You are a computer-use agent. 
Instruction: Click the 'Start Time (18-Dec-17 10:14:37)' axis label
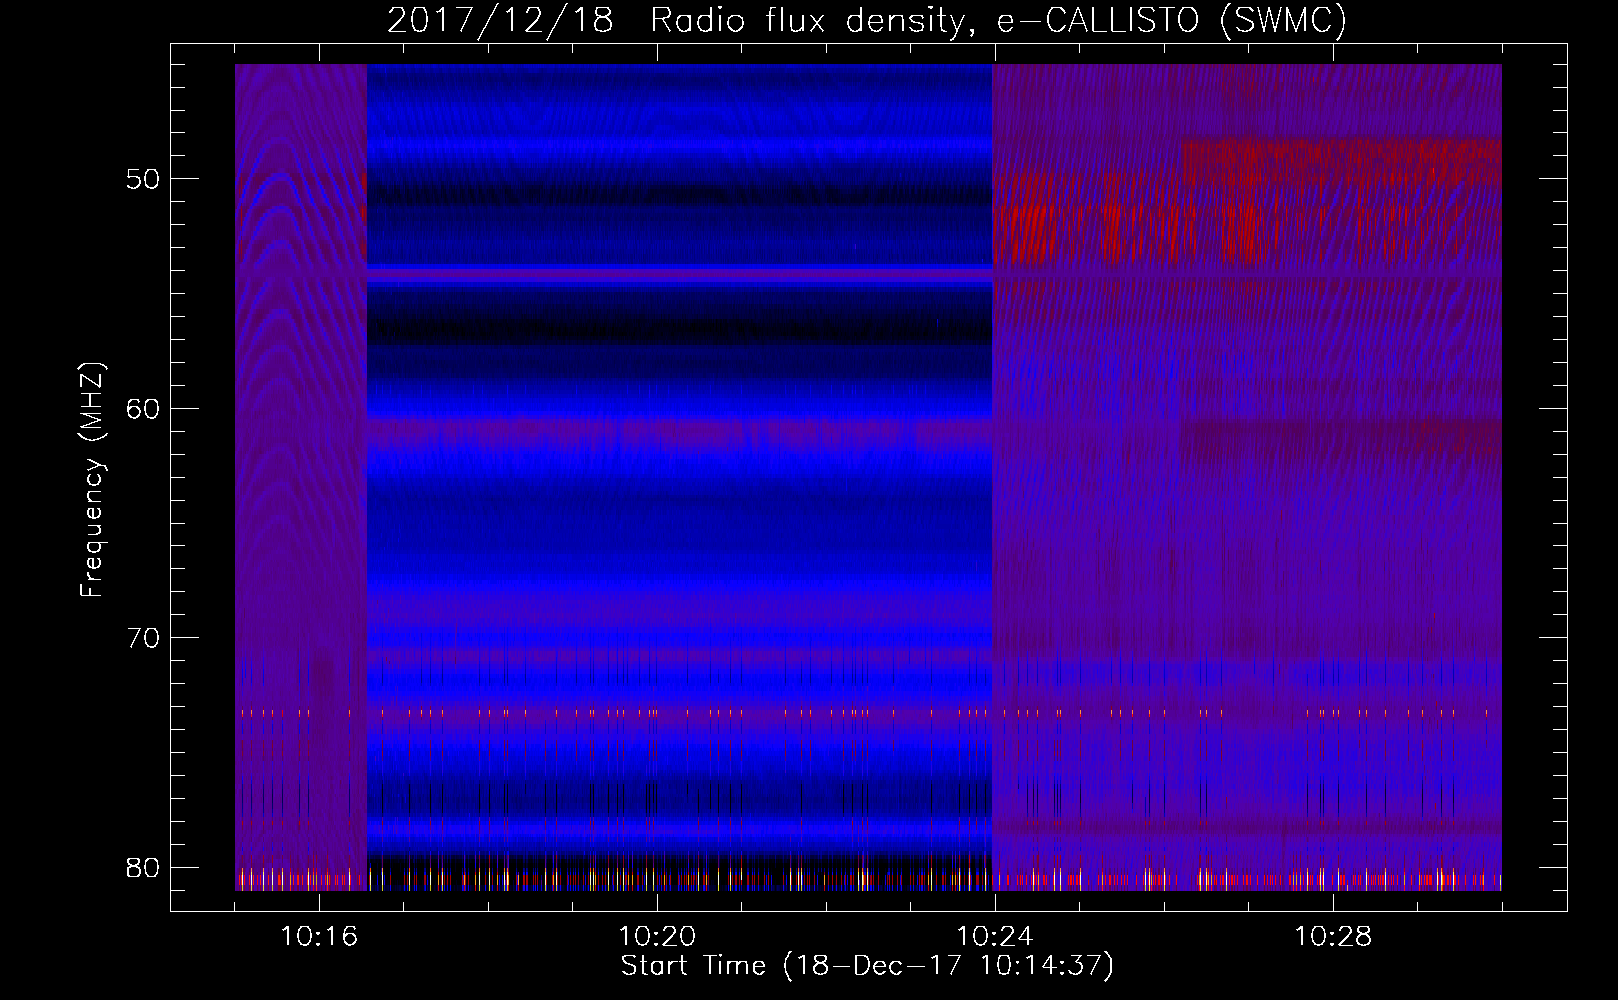point(867,966)
